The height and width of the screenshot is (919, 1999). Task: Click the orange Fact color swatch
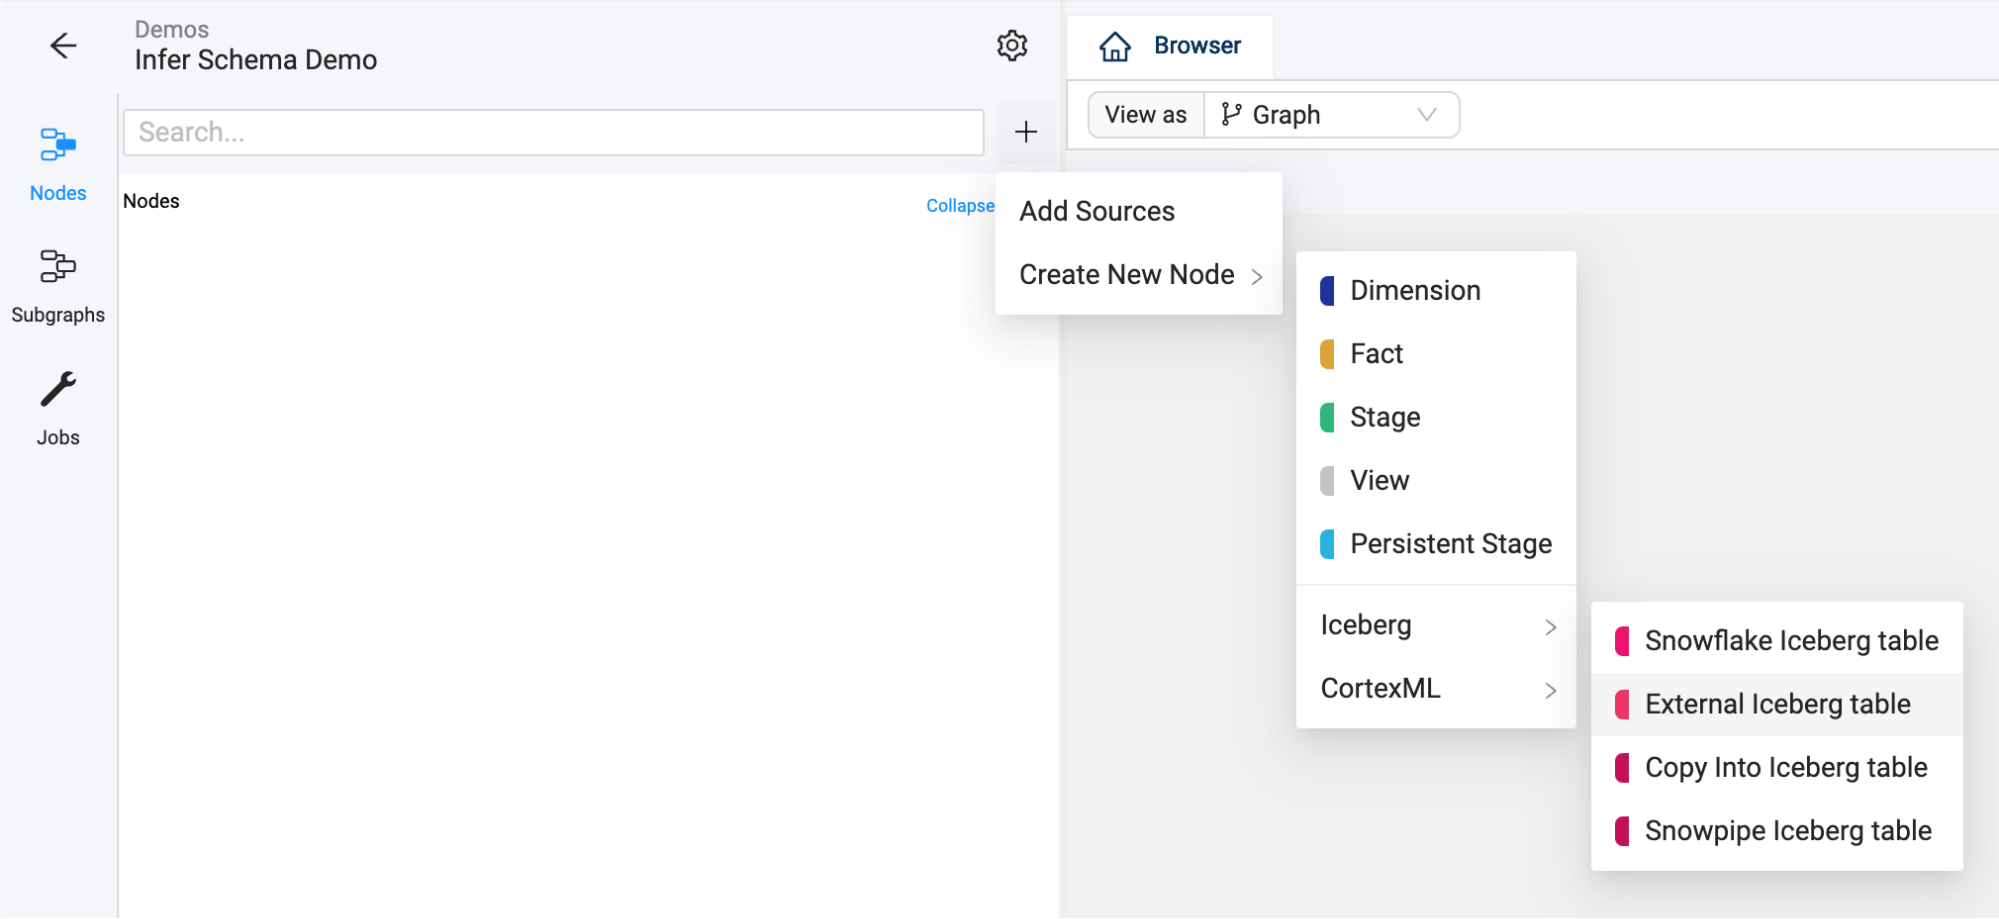(x=1327, y=354)
